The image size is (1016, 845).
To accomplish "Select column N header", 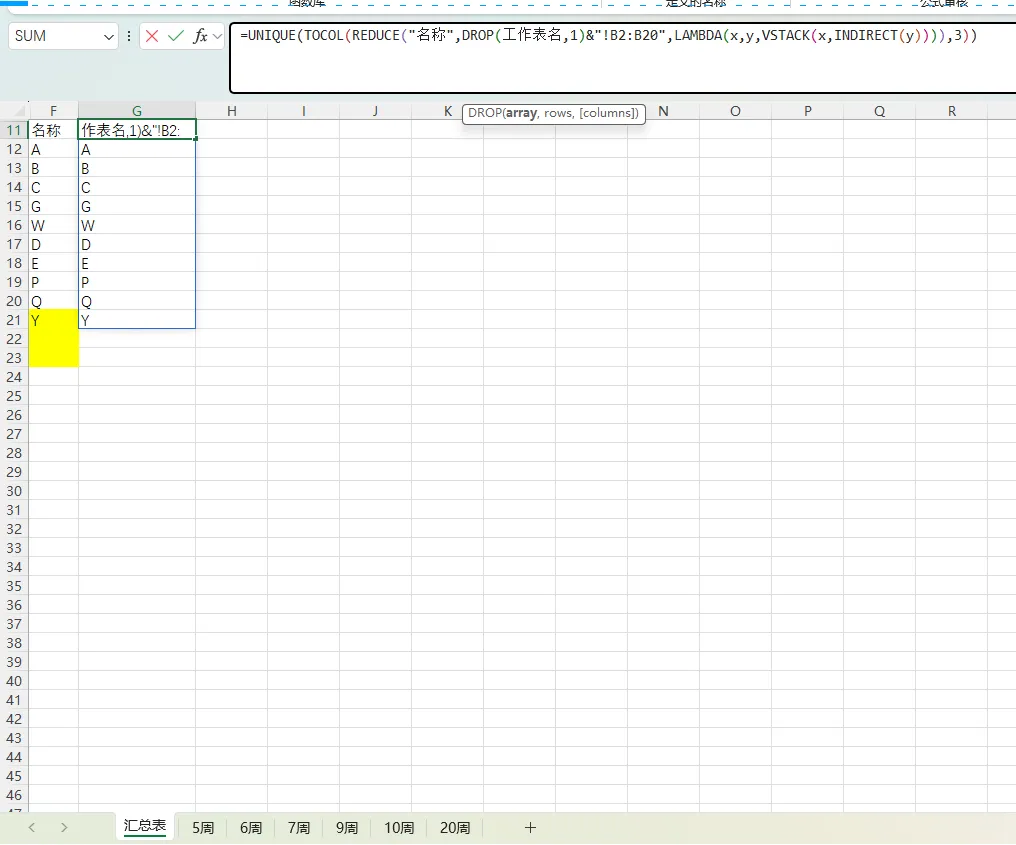I will pos(664,111).
